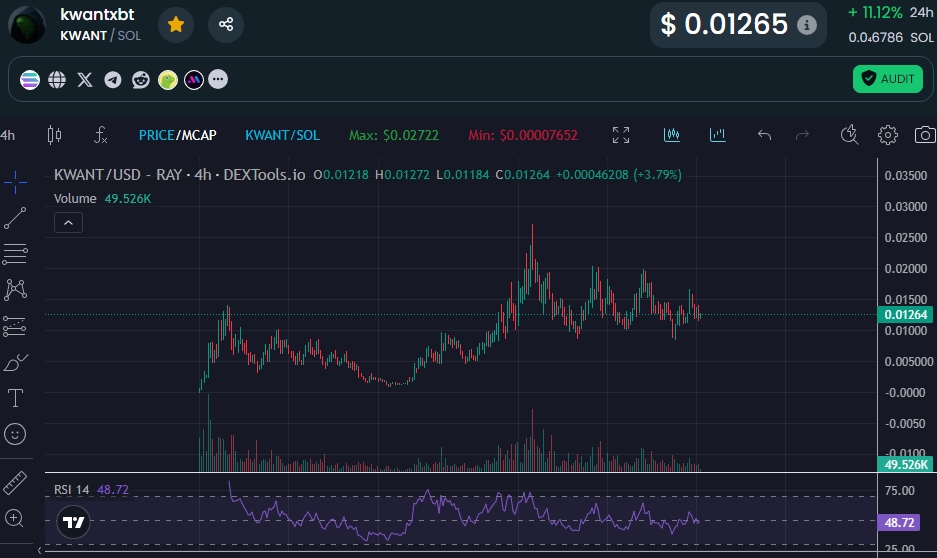Viewport: 937px width, 558px height.
Task: Toggle the first chart layout icon
Action: pos(672,135)
